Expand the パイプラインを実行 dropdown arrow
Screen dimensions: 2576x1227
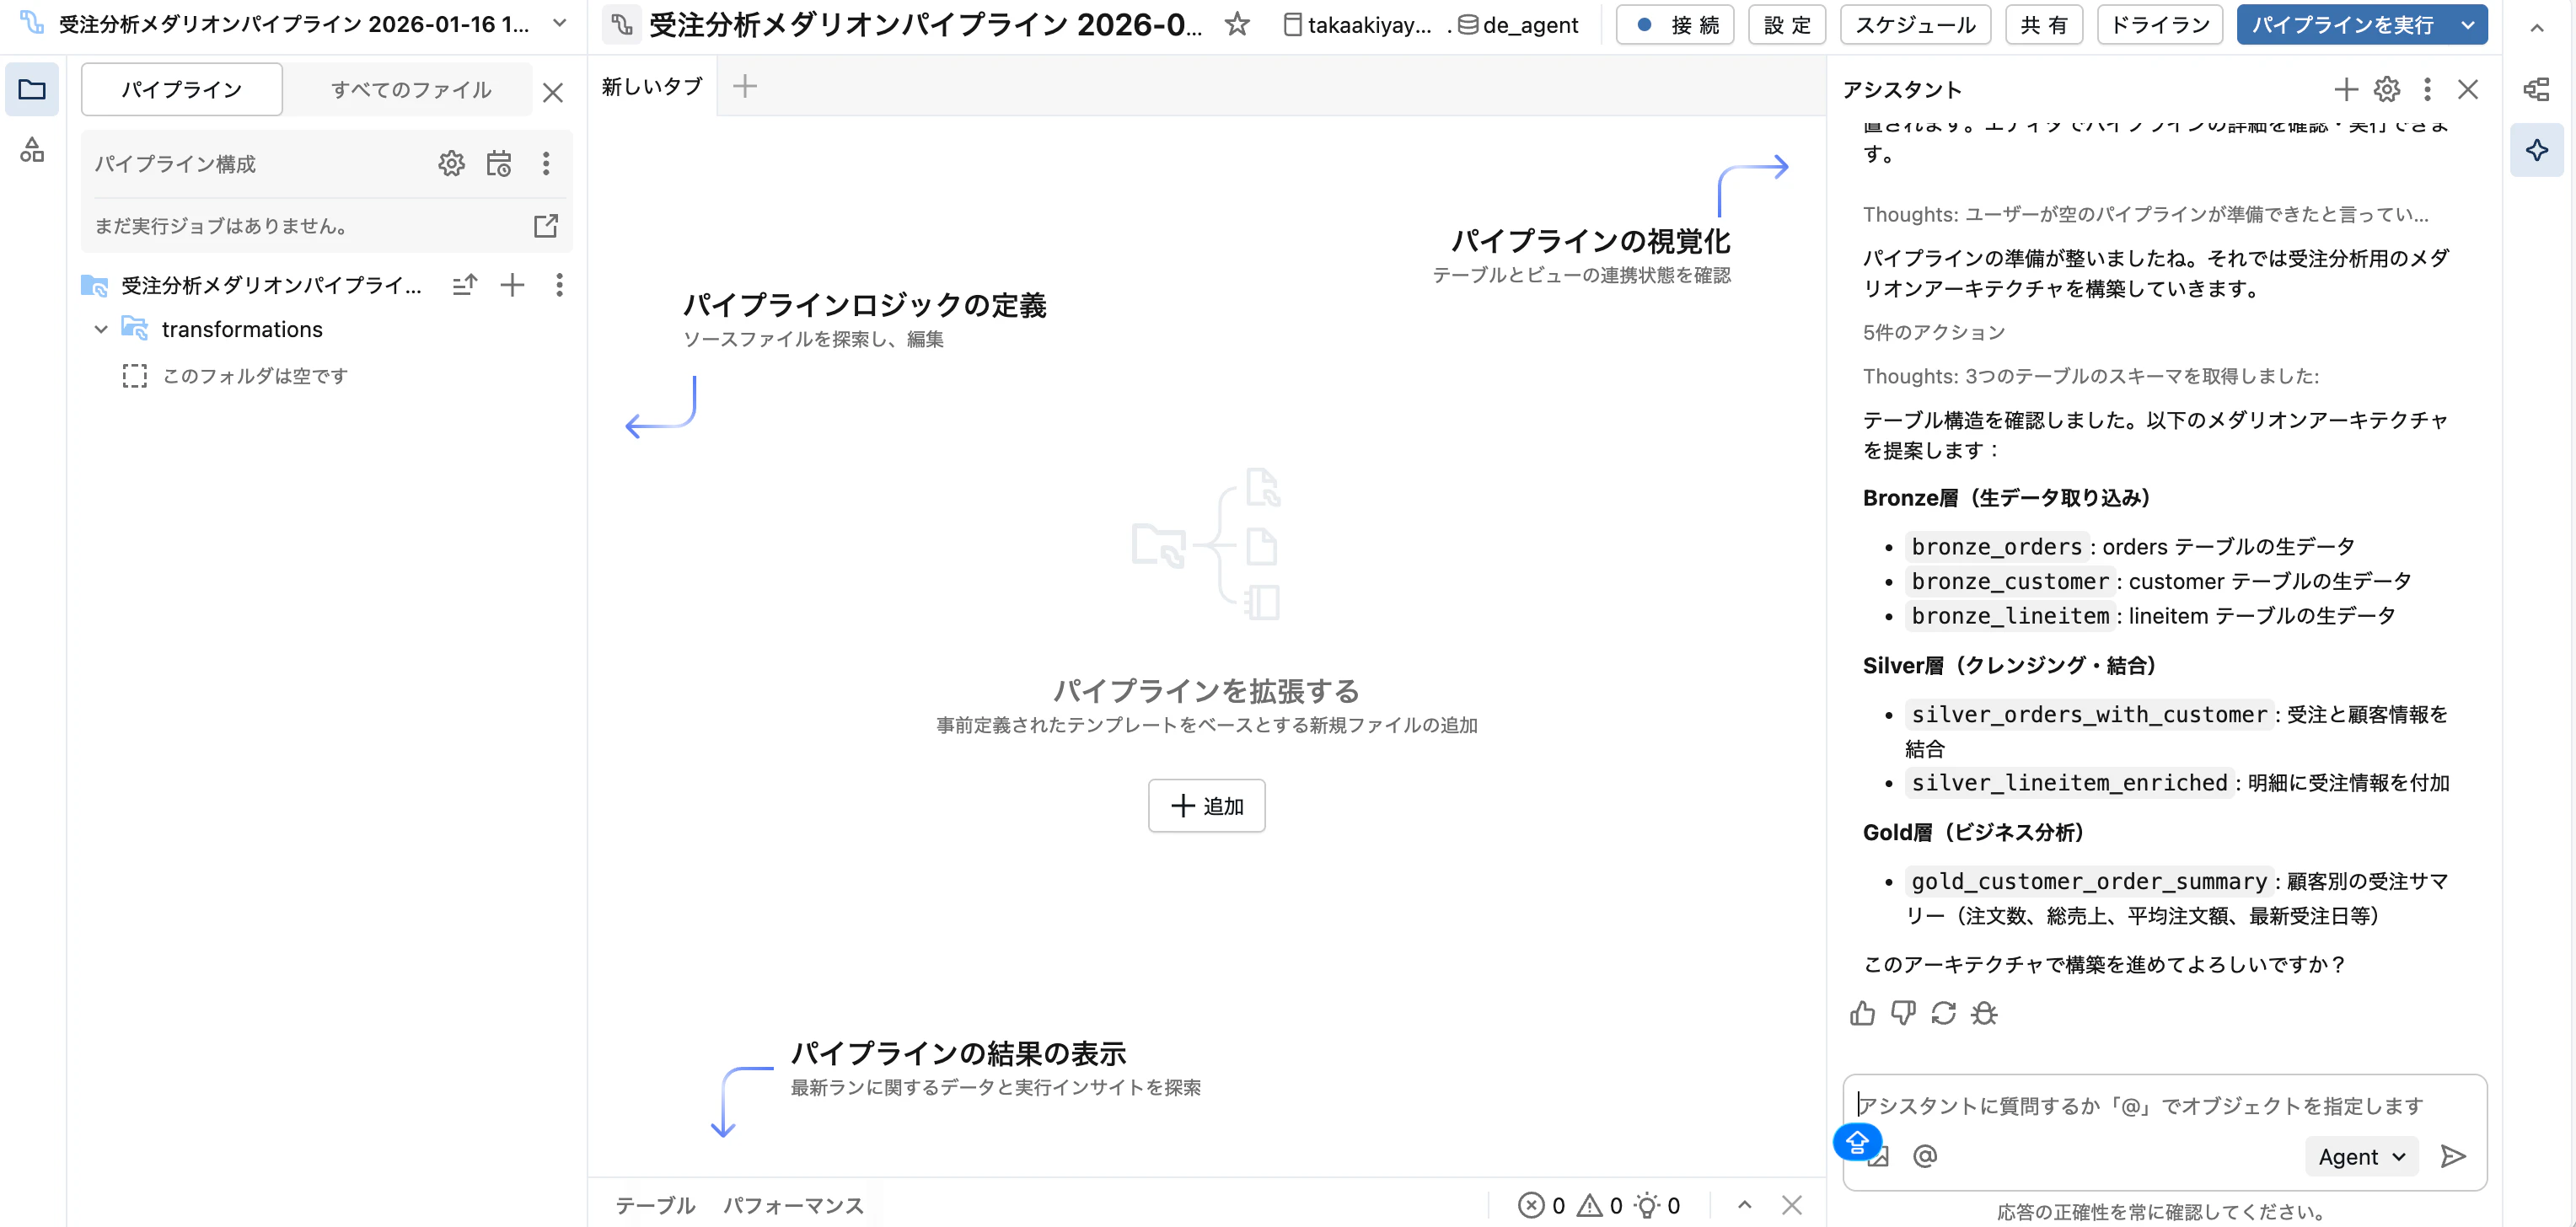[x=2468, y=25]
